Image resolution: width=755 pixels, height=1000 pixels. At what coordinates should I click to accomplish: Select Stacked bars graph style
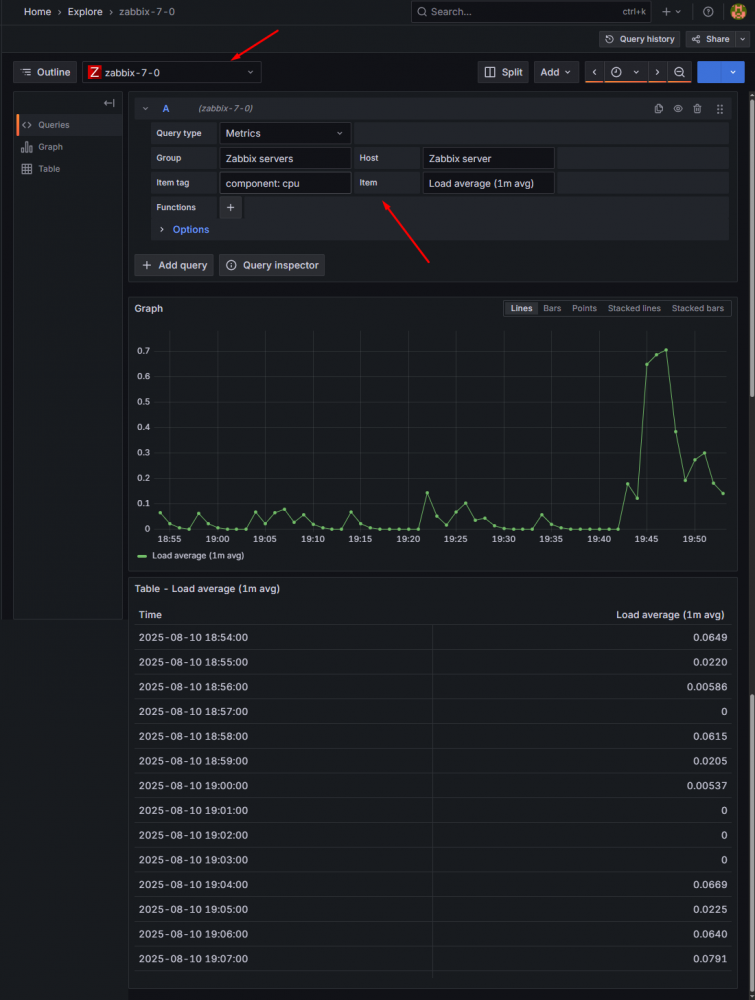(698, 309)
